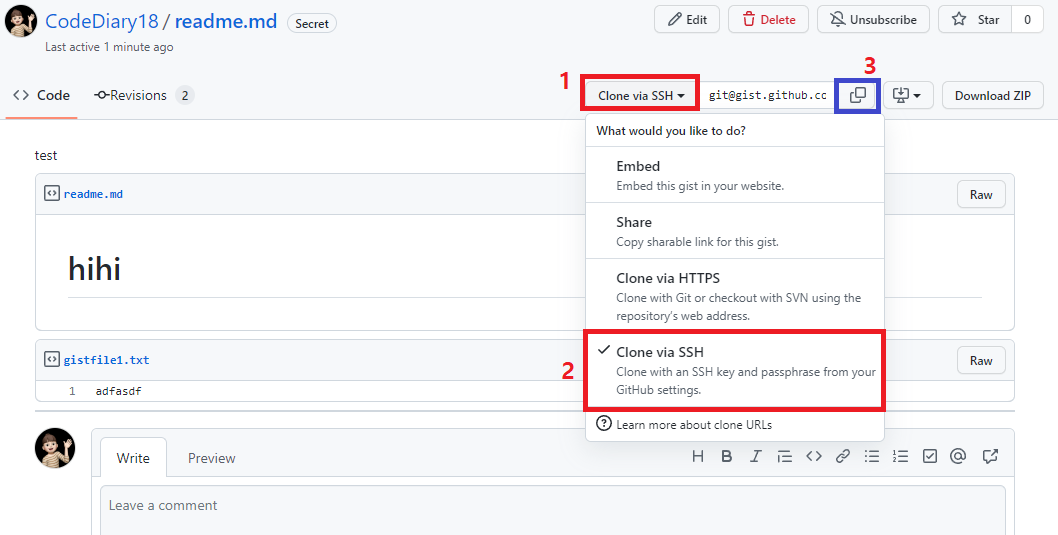Viewport: 1058px width, 535px height.
Task: Click the git@gist.github.com URL field
Action: [x=767, y=95]
